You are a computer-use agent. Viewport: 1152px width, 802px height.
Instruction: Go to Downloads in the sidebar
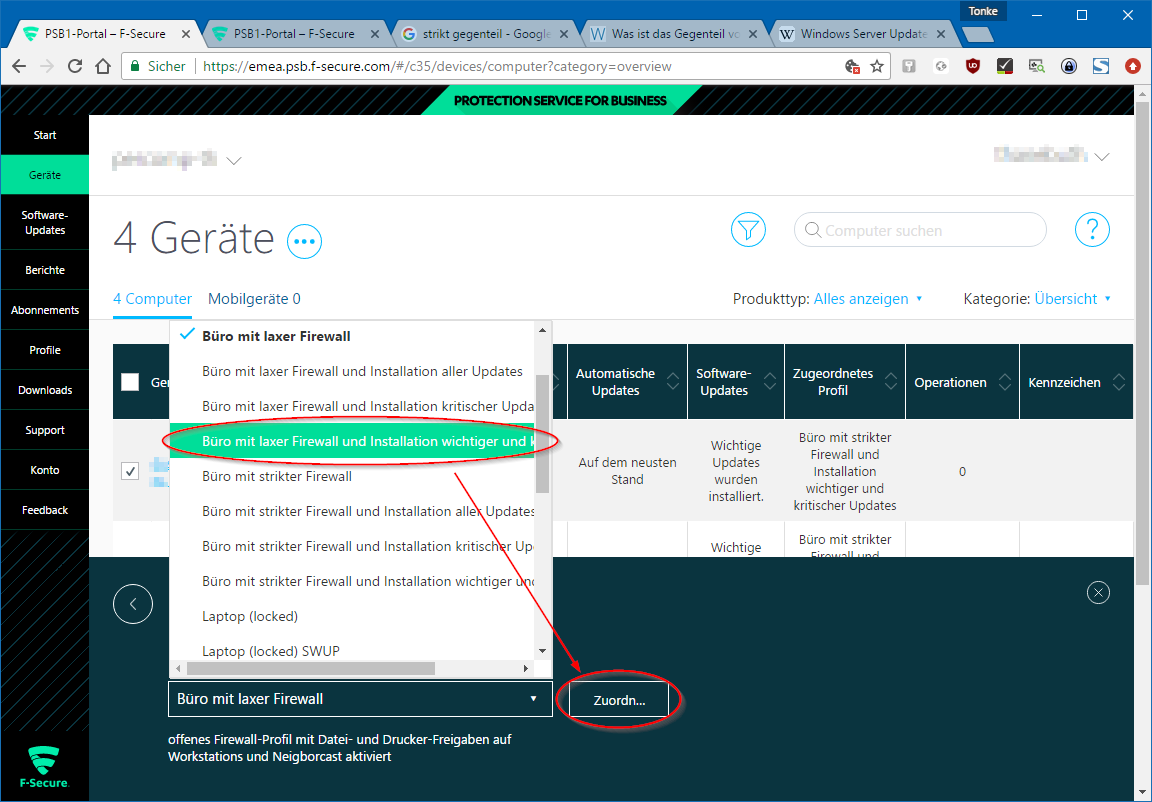click(45, 390)
